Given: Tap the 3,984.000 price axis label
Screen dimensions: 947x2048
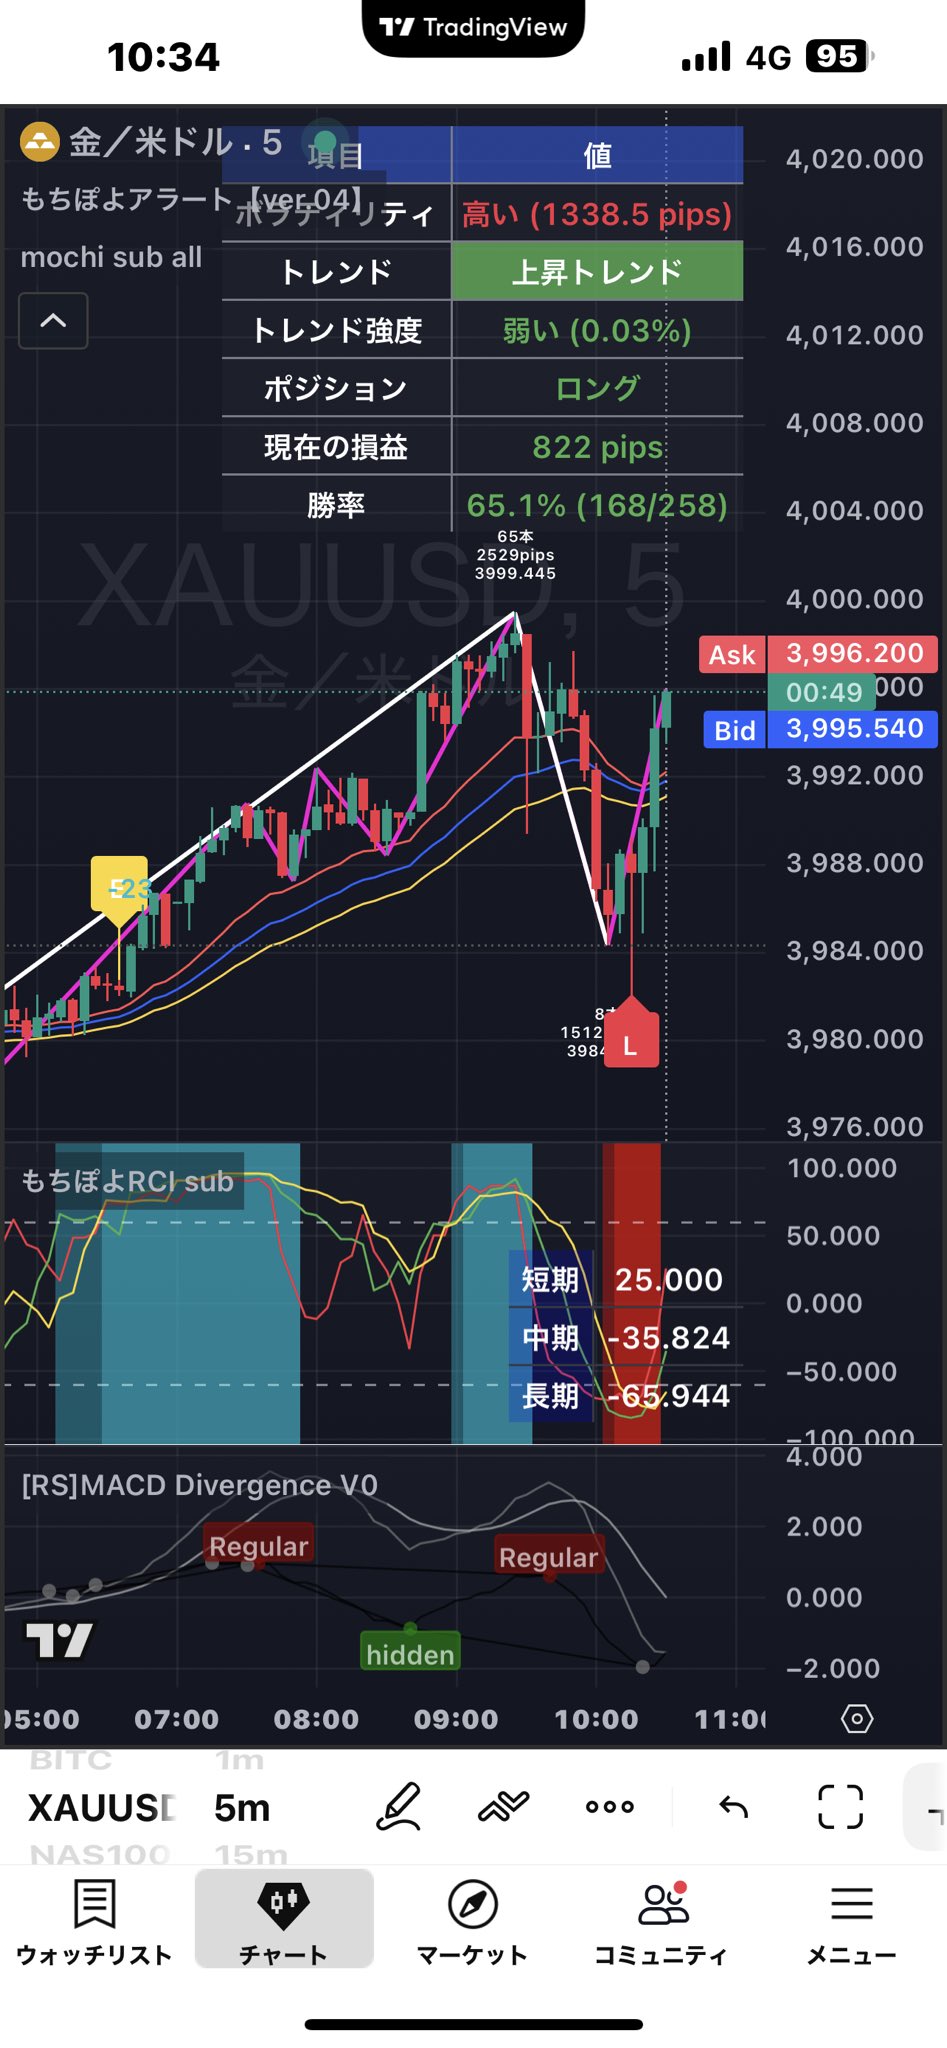Looking at the screenshot, I should point(854,950).
